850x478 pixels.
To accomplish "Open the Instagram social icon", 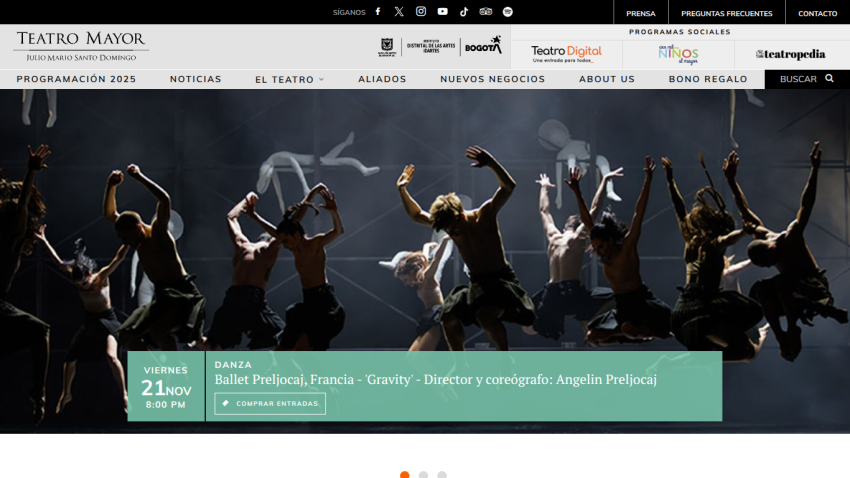I will pos(421,11).
